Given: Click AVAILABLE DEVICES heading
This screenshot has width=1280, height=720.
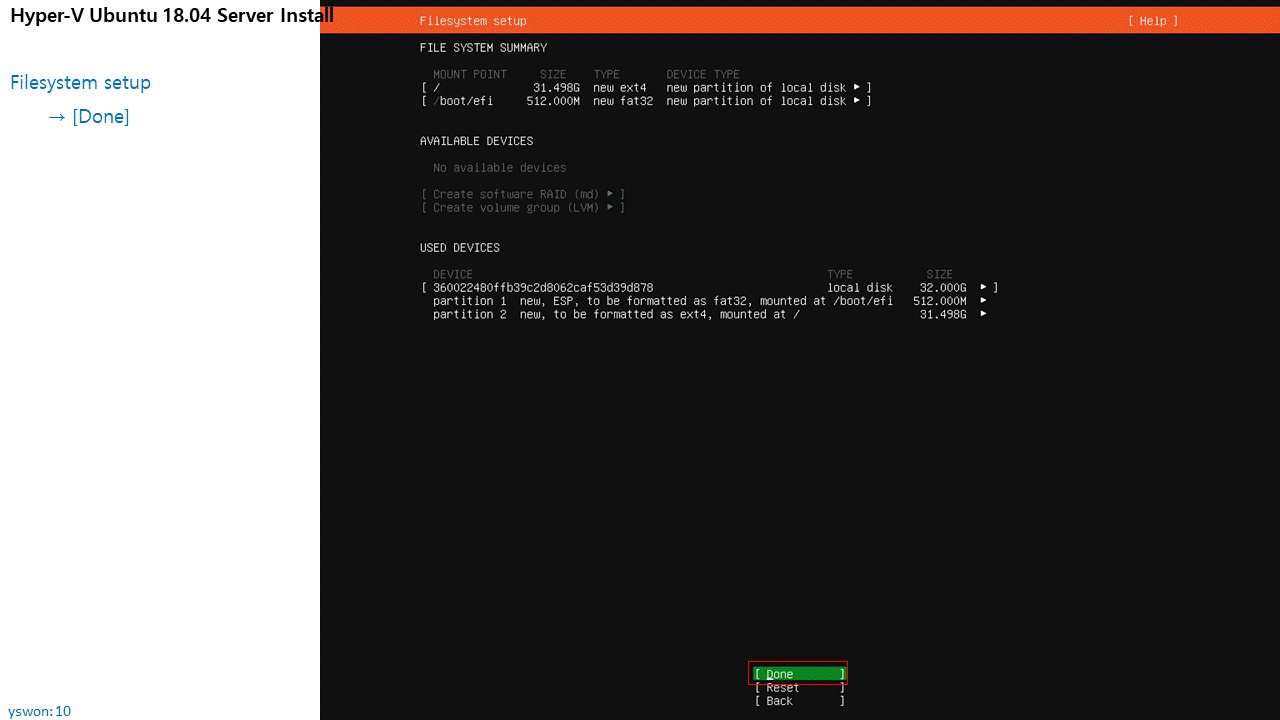Looking at the screenshot, I should pyautogui.click(x=476, y=141).
